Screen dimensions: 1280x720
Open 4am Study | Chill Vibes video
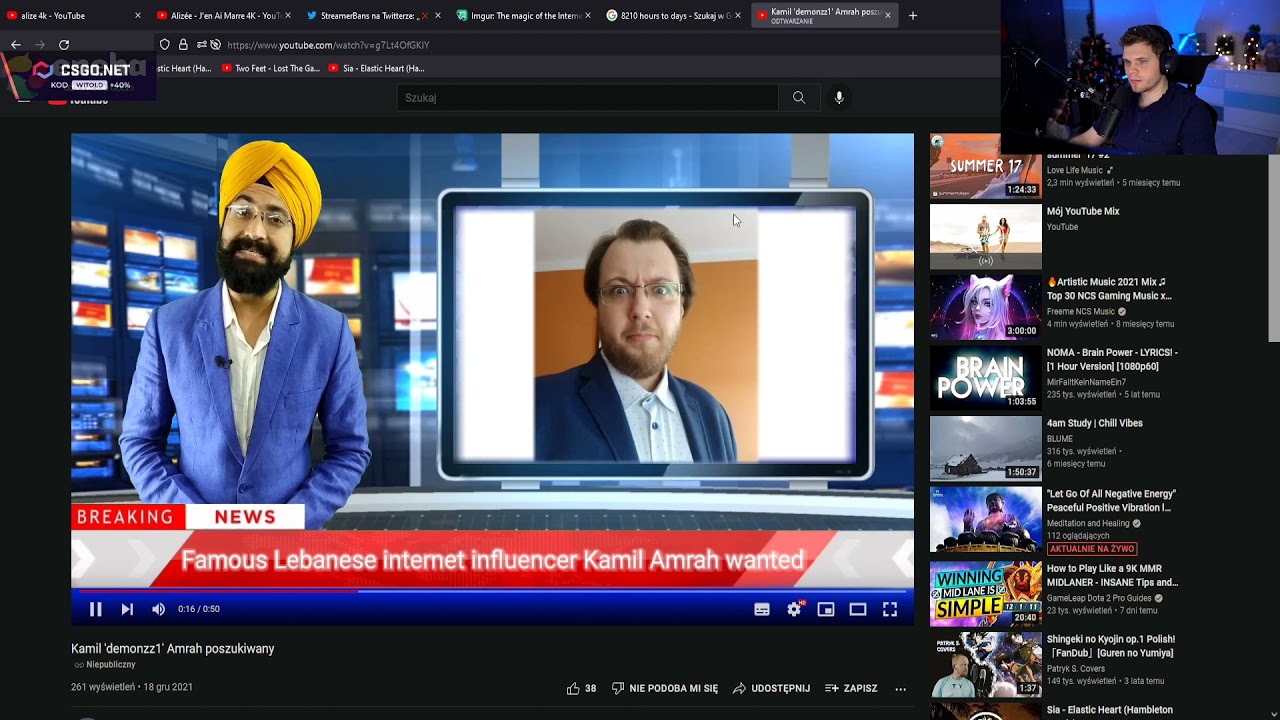[1094, 424]
